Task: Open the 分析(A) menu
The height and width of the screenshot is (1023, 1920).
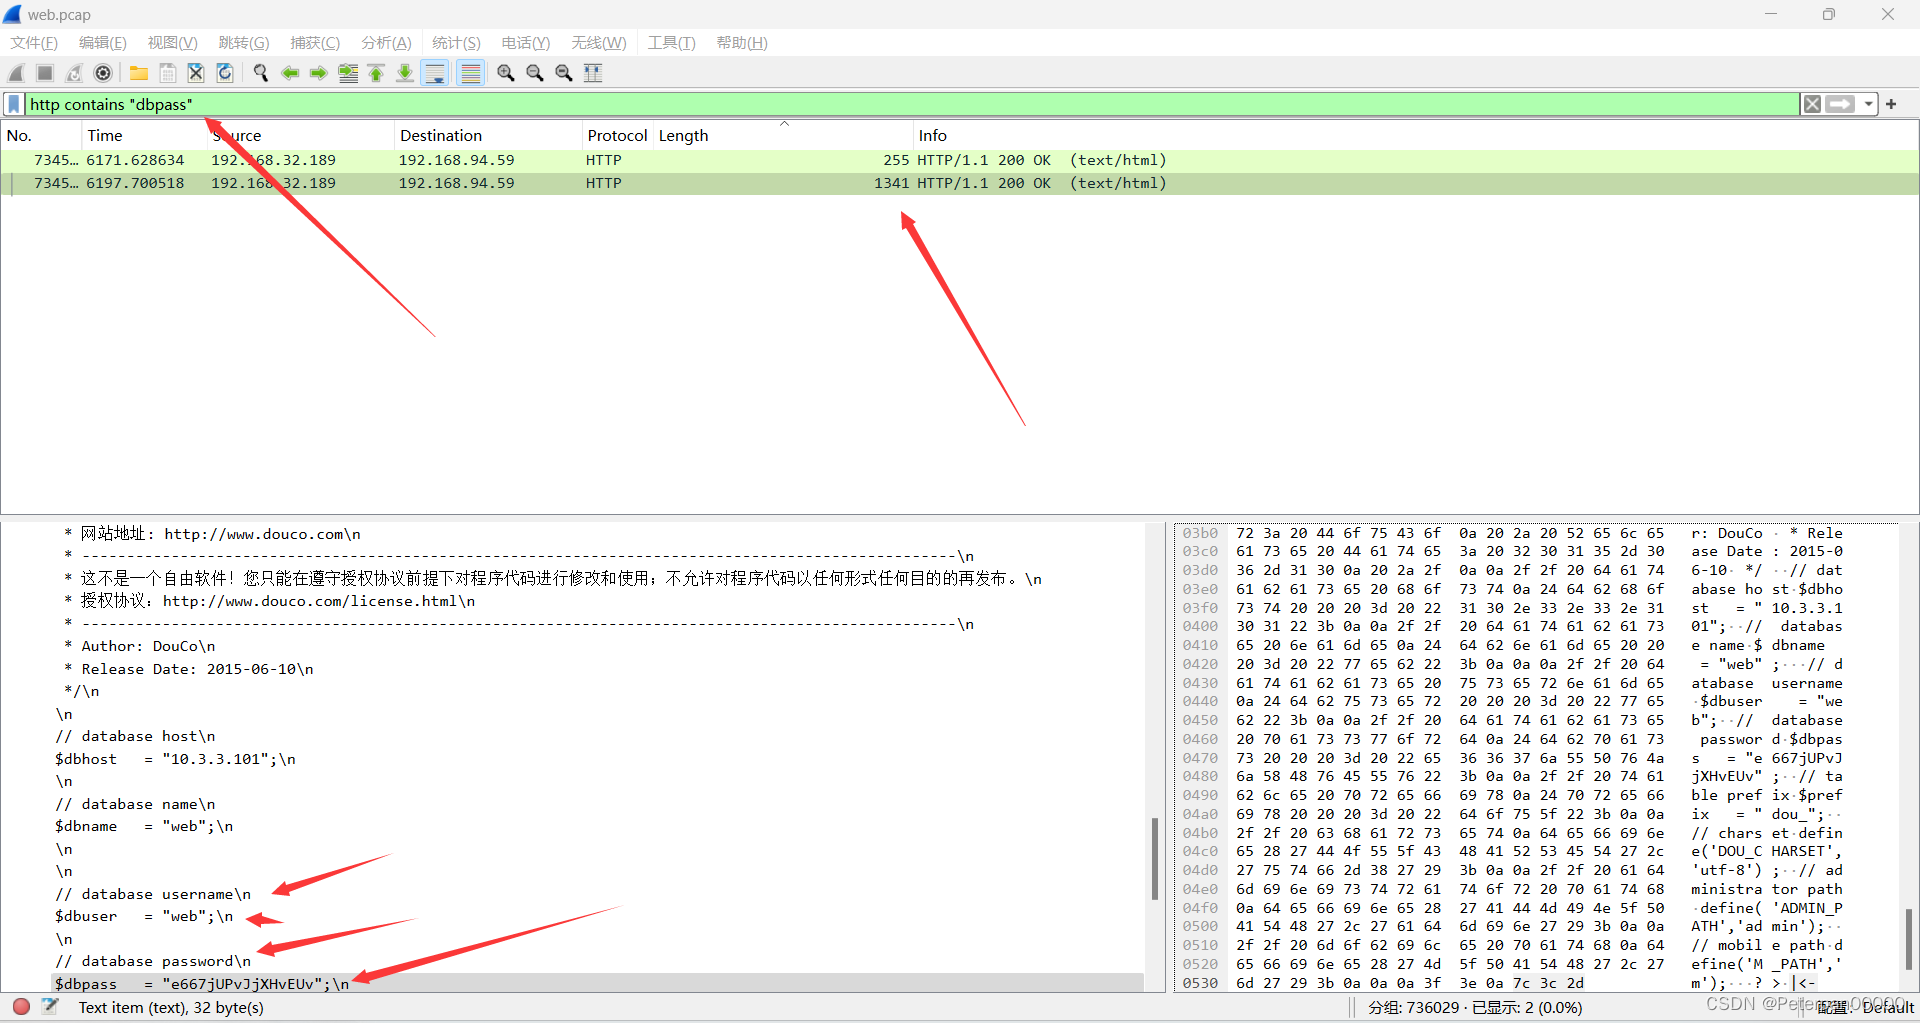Action: (386, 43)
